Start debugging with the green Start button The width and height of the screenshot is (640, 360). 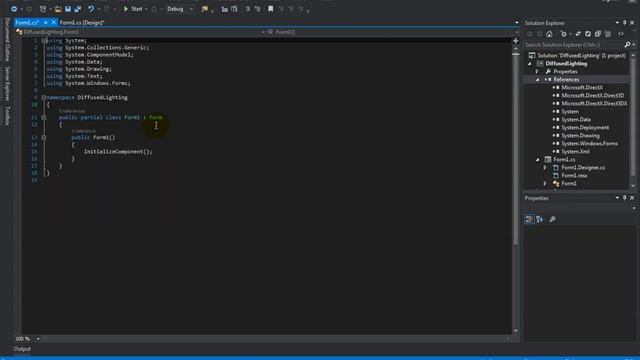pyautogui.click(x=133, y=9)
